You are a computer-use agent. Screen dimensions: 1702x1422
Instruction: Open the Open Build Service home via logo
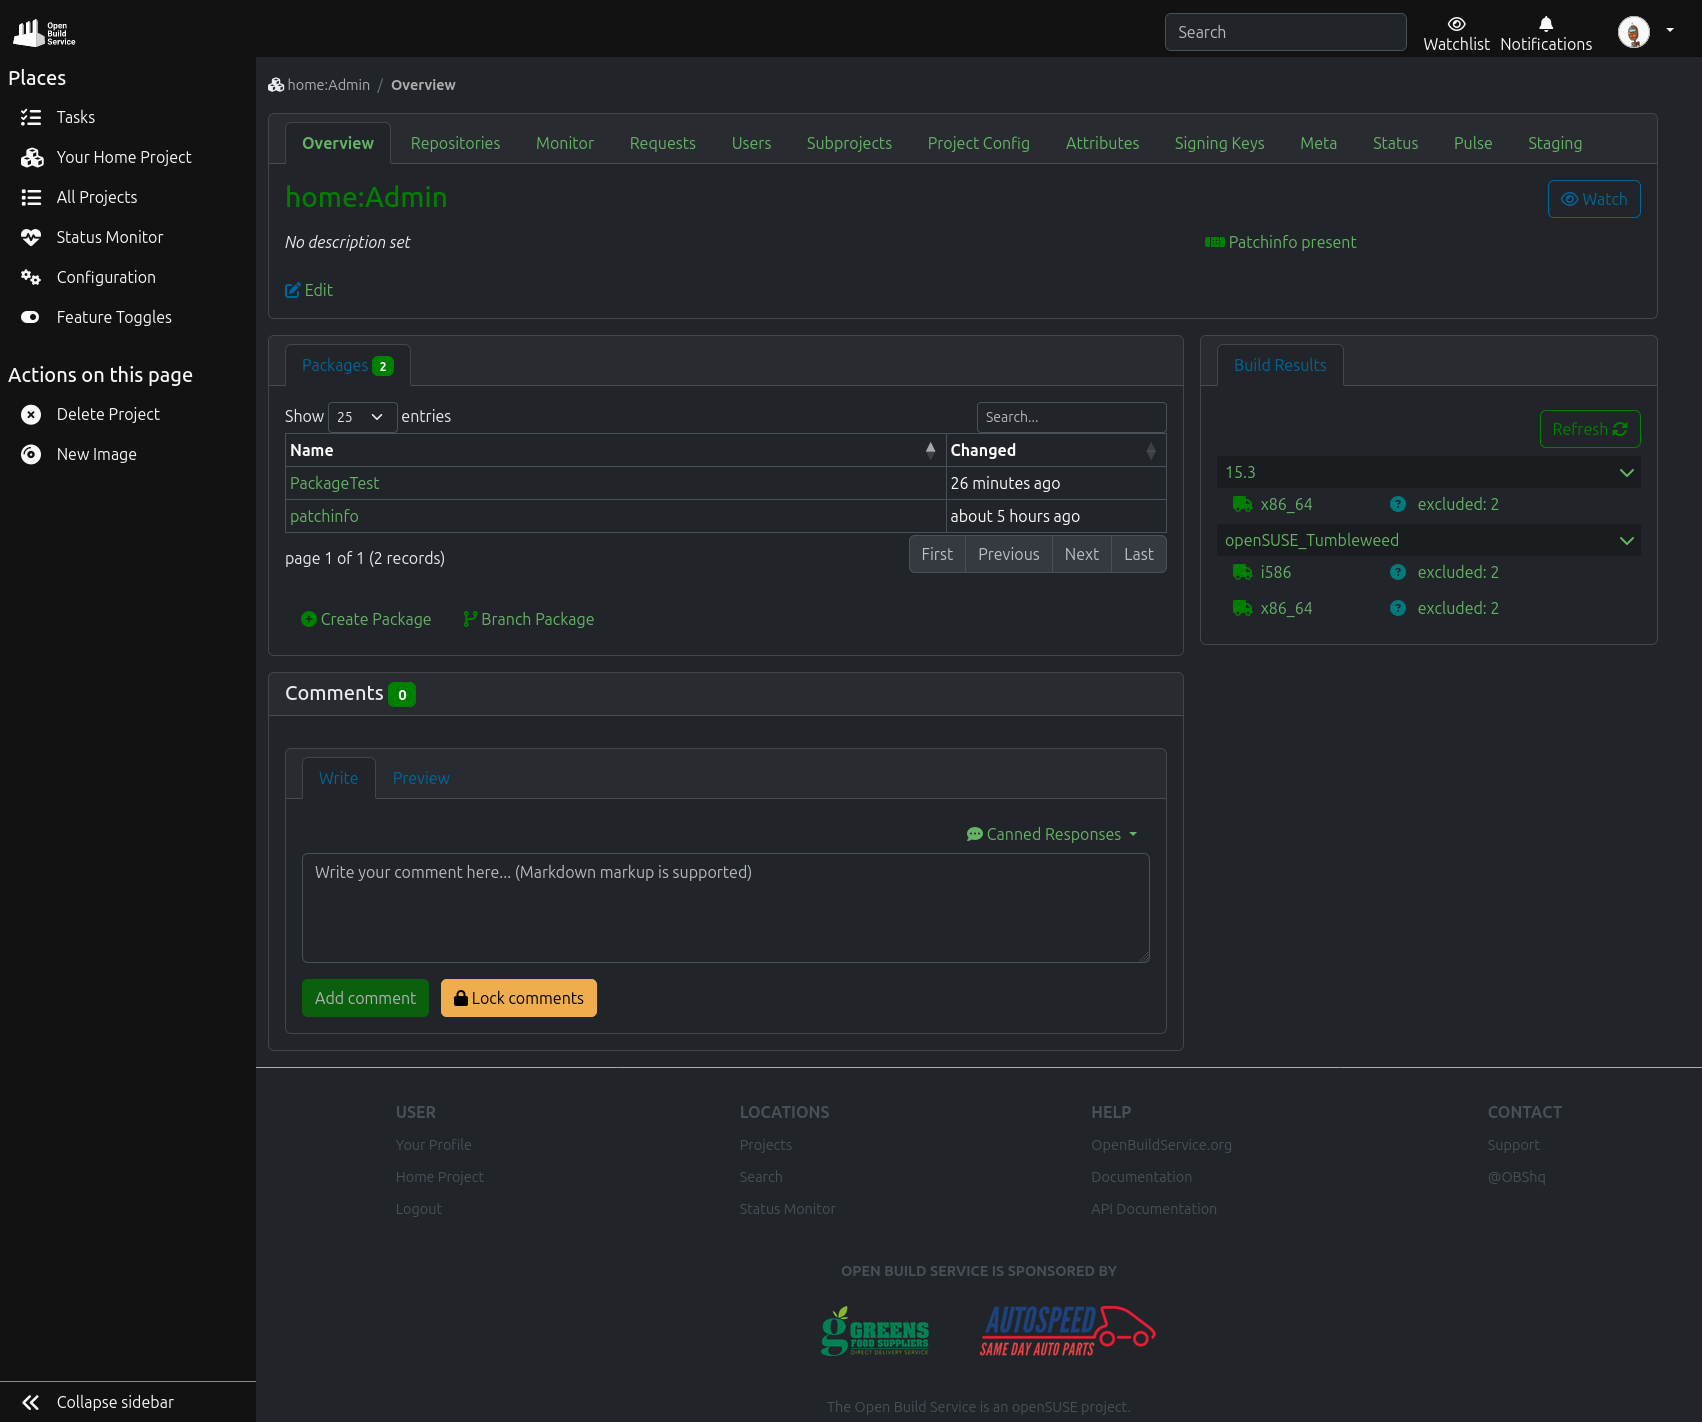[42, 31]
